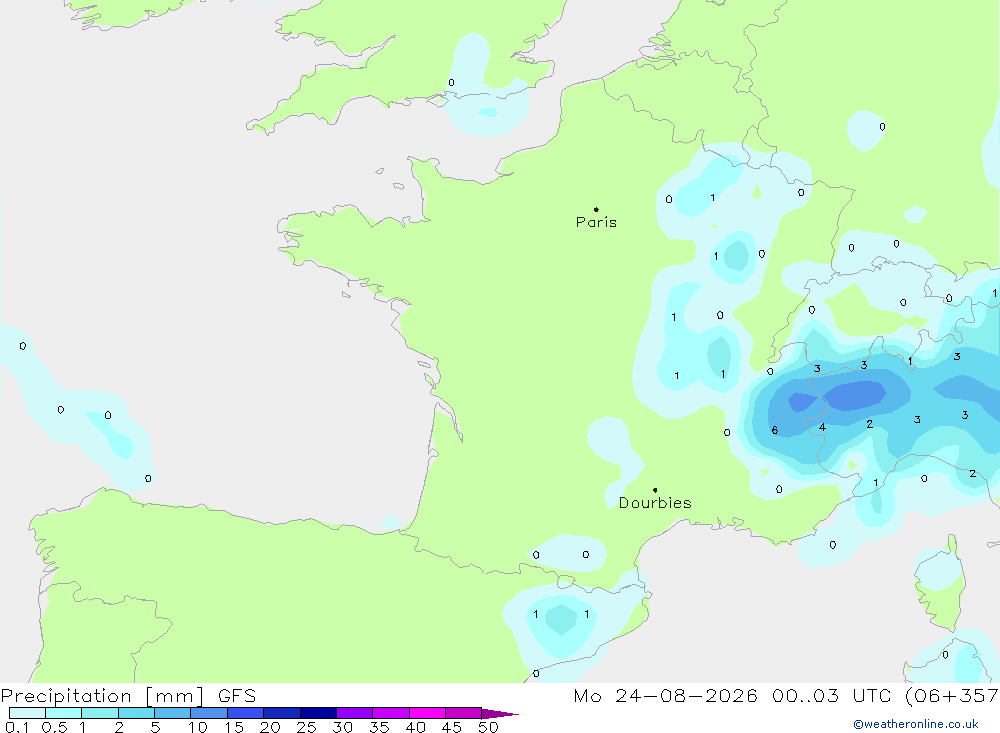Pick the legend swatch between 40 and 45
Viewport: 1000px width, 733px height.
pos(427,713)
